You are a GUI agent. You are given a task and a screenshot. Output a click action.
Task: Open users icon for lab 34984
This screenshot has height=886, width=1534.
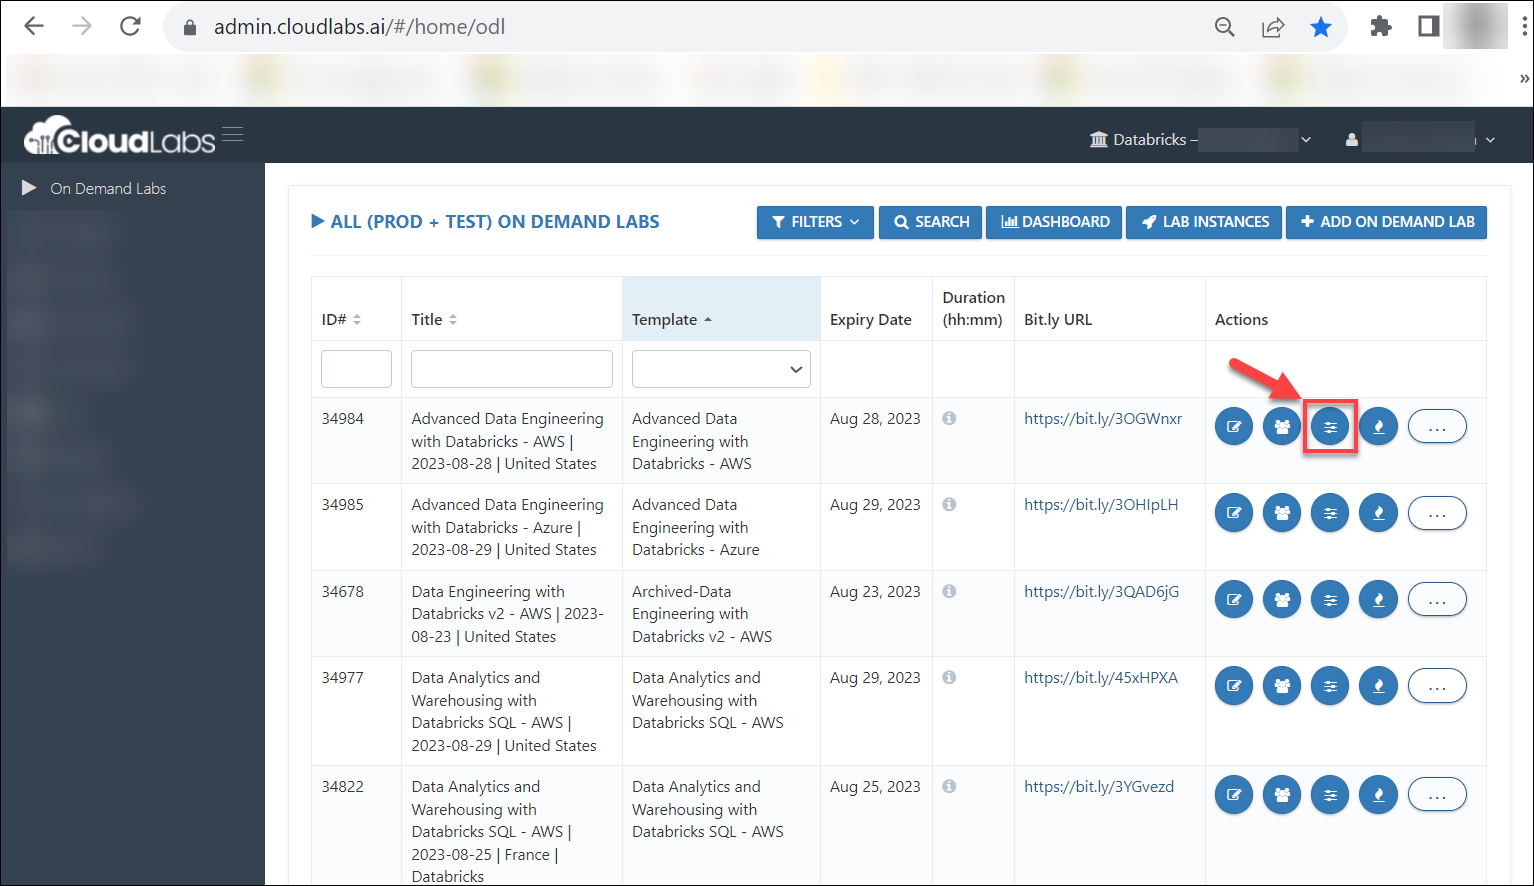pyautogui.click(x=1282, y=427)
